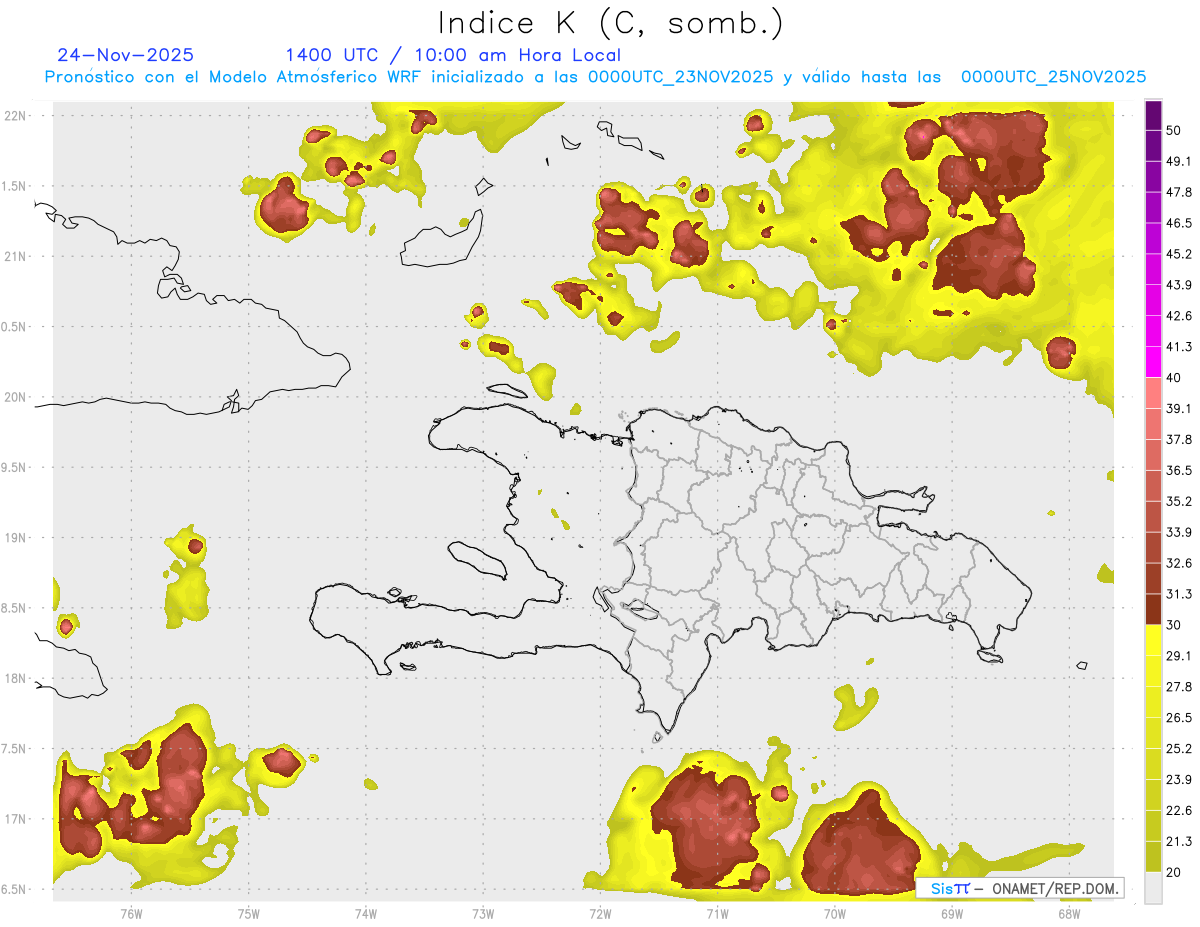The width and height of the screenshot is (1200, 927).
Task: Click the light grey swatch below 20 on color scale
Action: tap(1153, 887)
